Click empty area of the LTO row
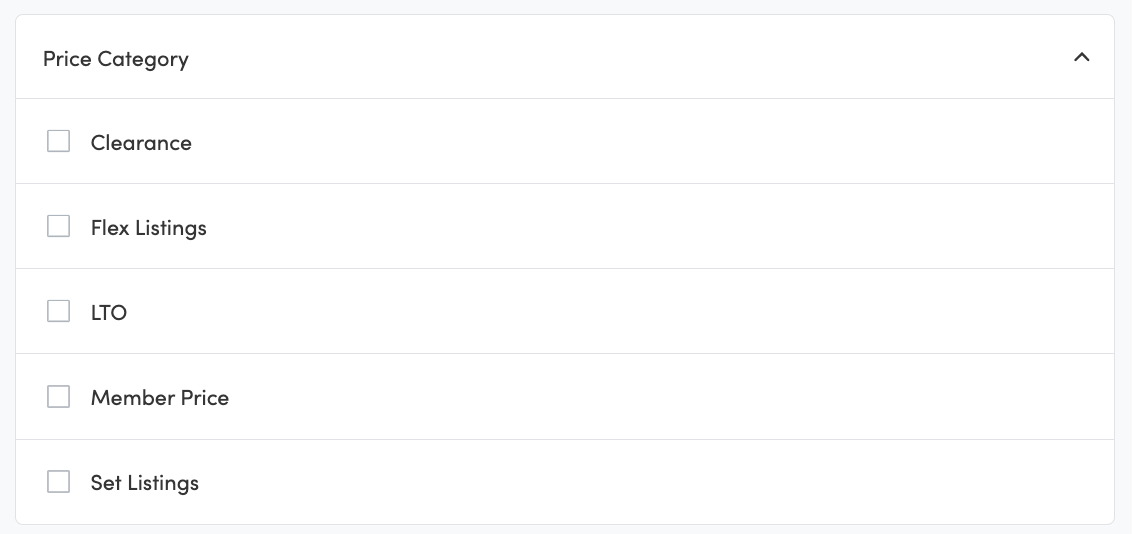Image resolution: width=1134 pixels, height=534 pixels. [650, 313]
